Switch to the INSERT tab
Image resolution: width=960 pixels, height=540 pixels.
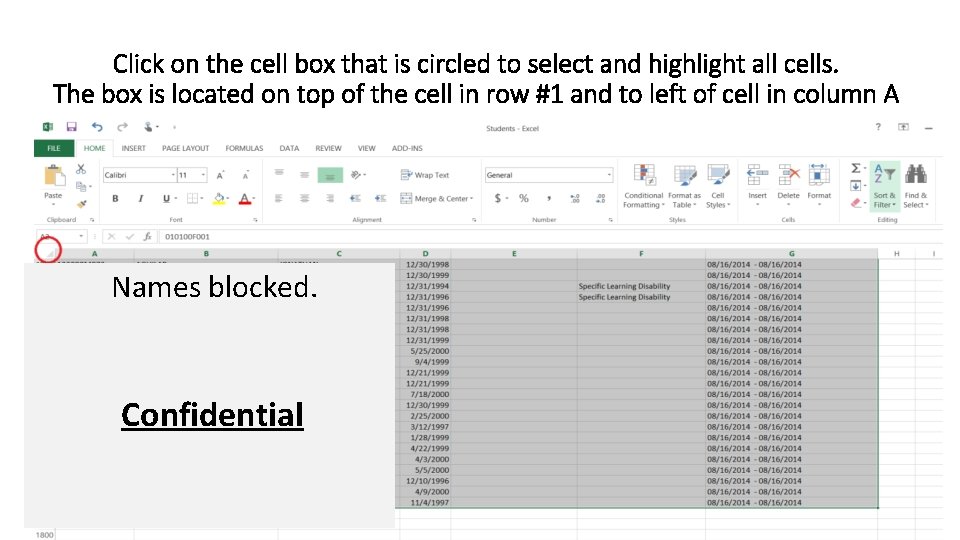133,148
